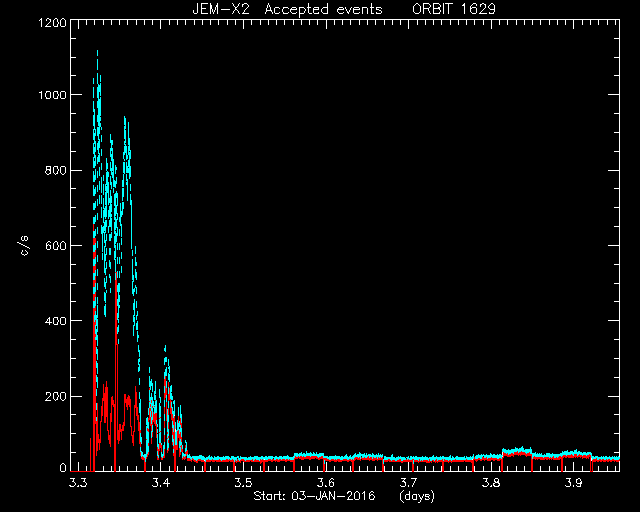Click the 3.8 x-axis tick label
This screenshot has width=640, height=512.
491,483
